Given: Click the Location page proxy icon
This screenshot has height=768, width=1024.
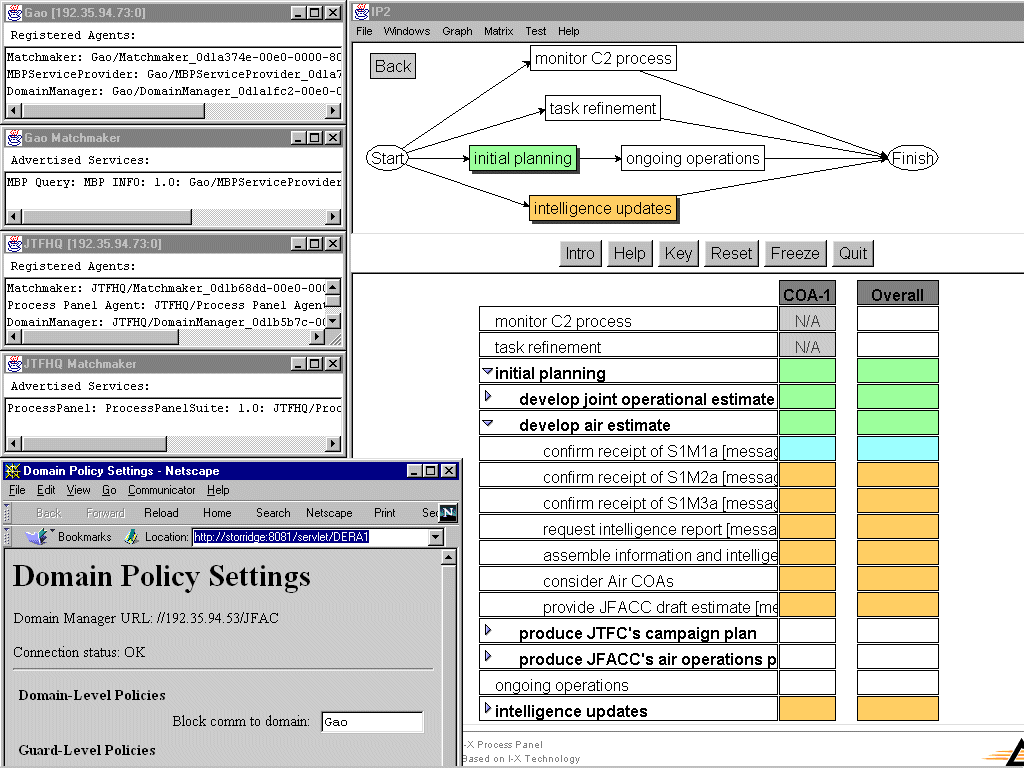Looking at the screenshot, I should [x=131, y=537].
